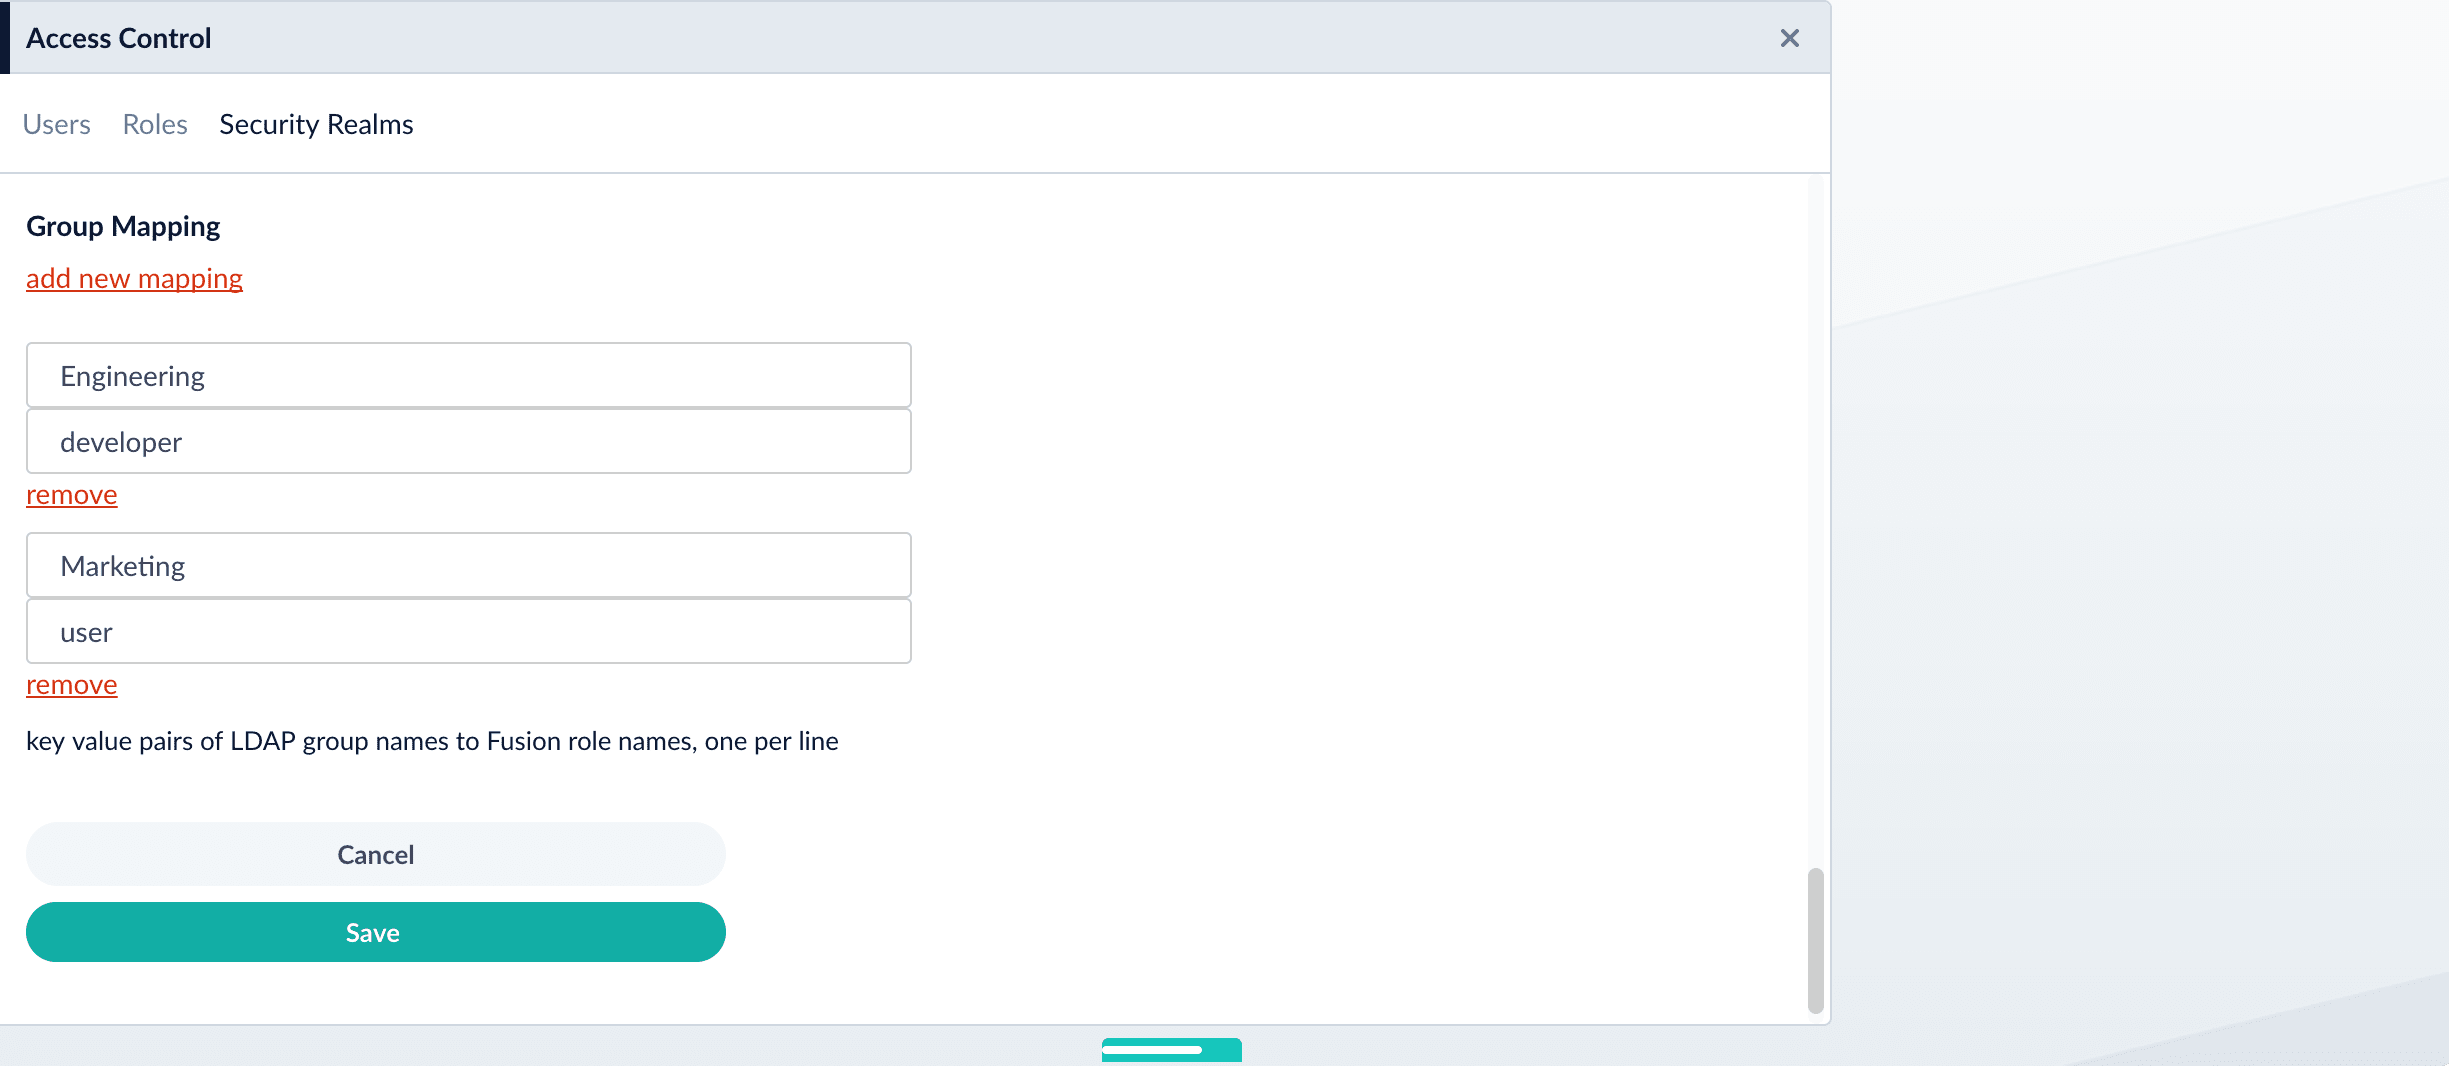2449x1066 pixels.
Task: Click the LDAP group names help text
Action: point(432,741)
